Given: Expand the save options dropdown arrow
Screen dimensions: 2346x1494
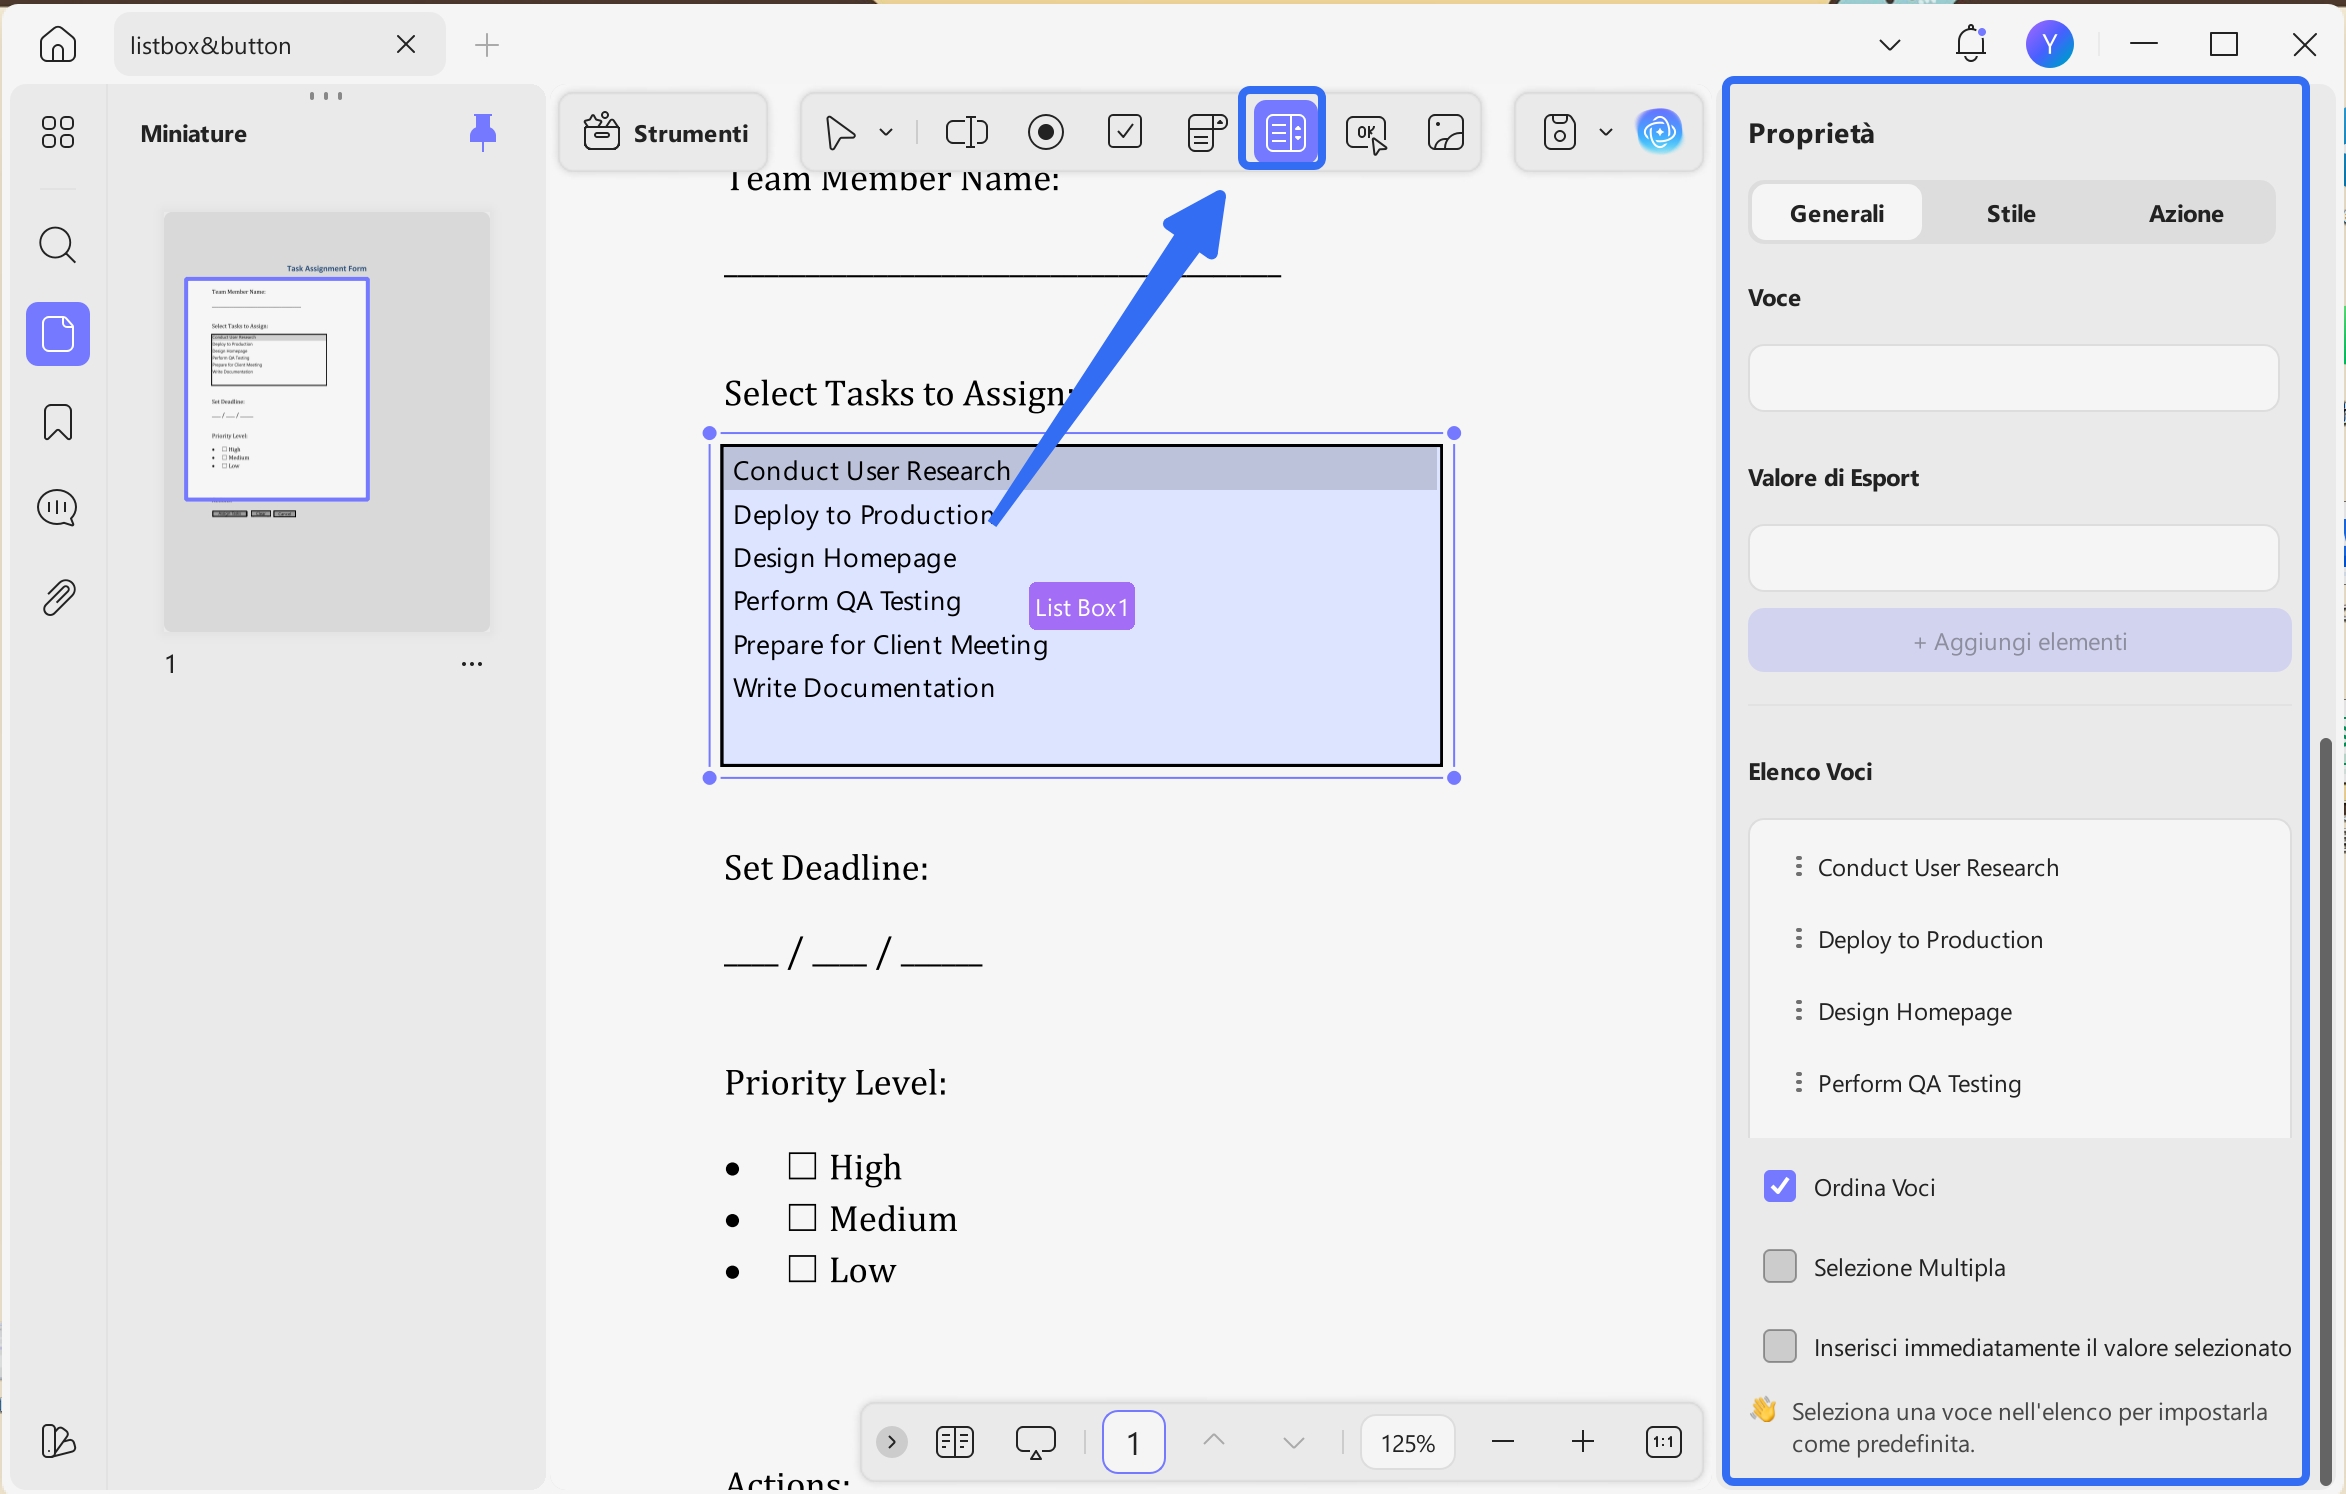Looking at the screenshot, I should [x=1606, y=132].
